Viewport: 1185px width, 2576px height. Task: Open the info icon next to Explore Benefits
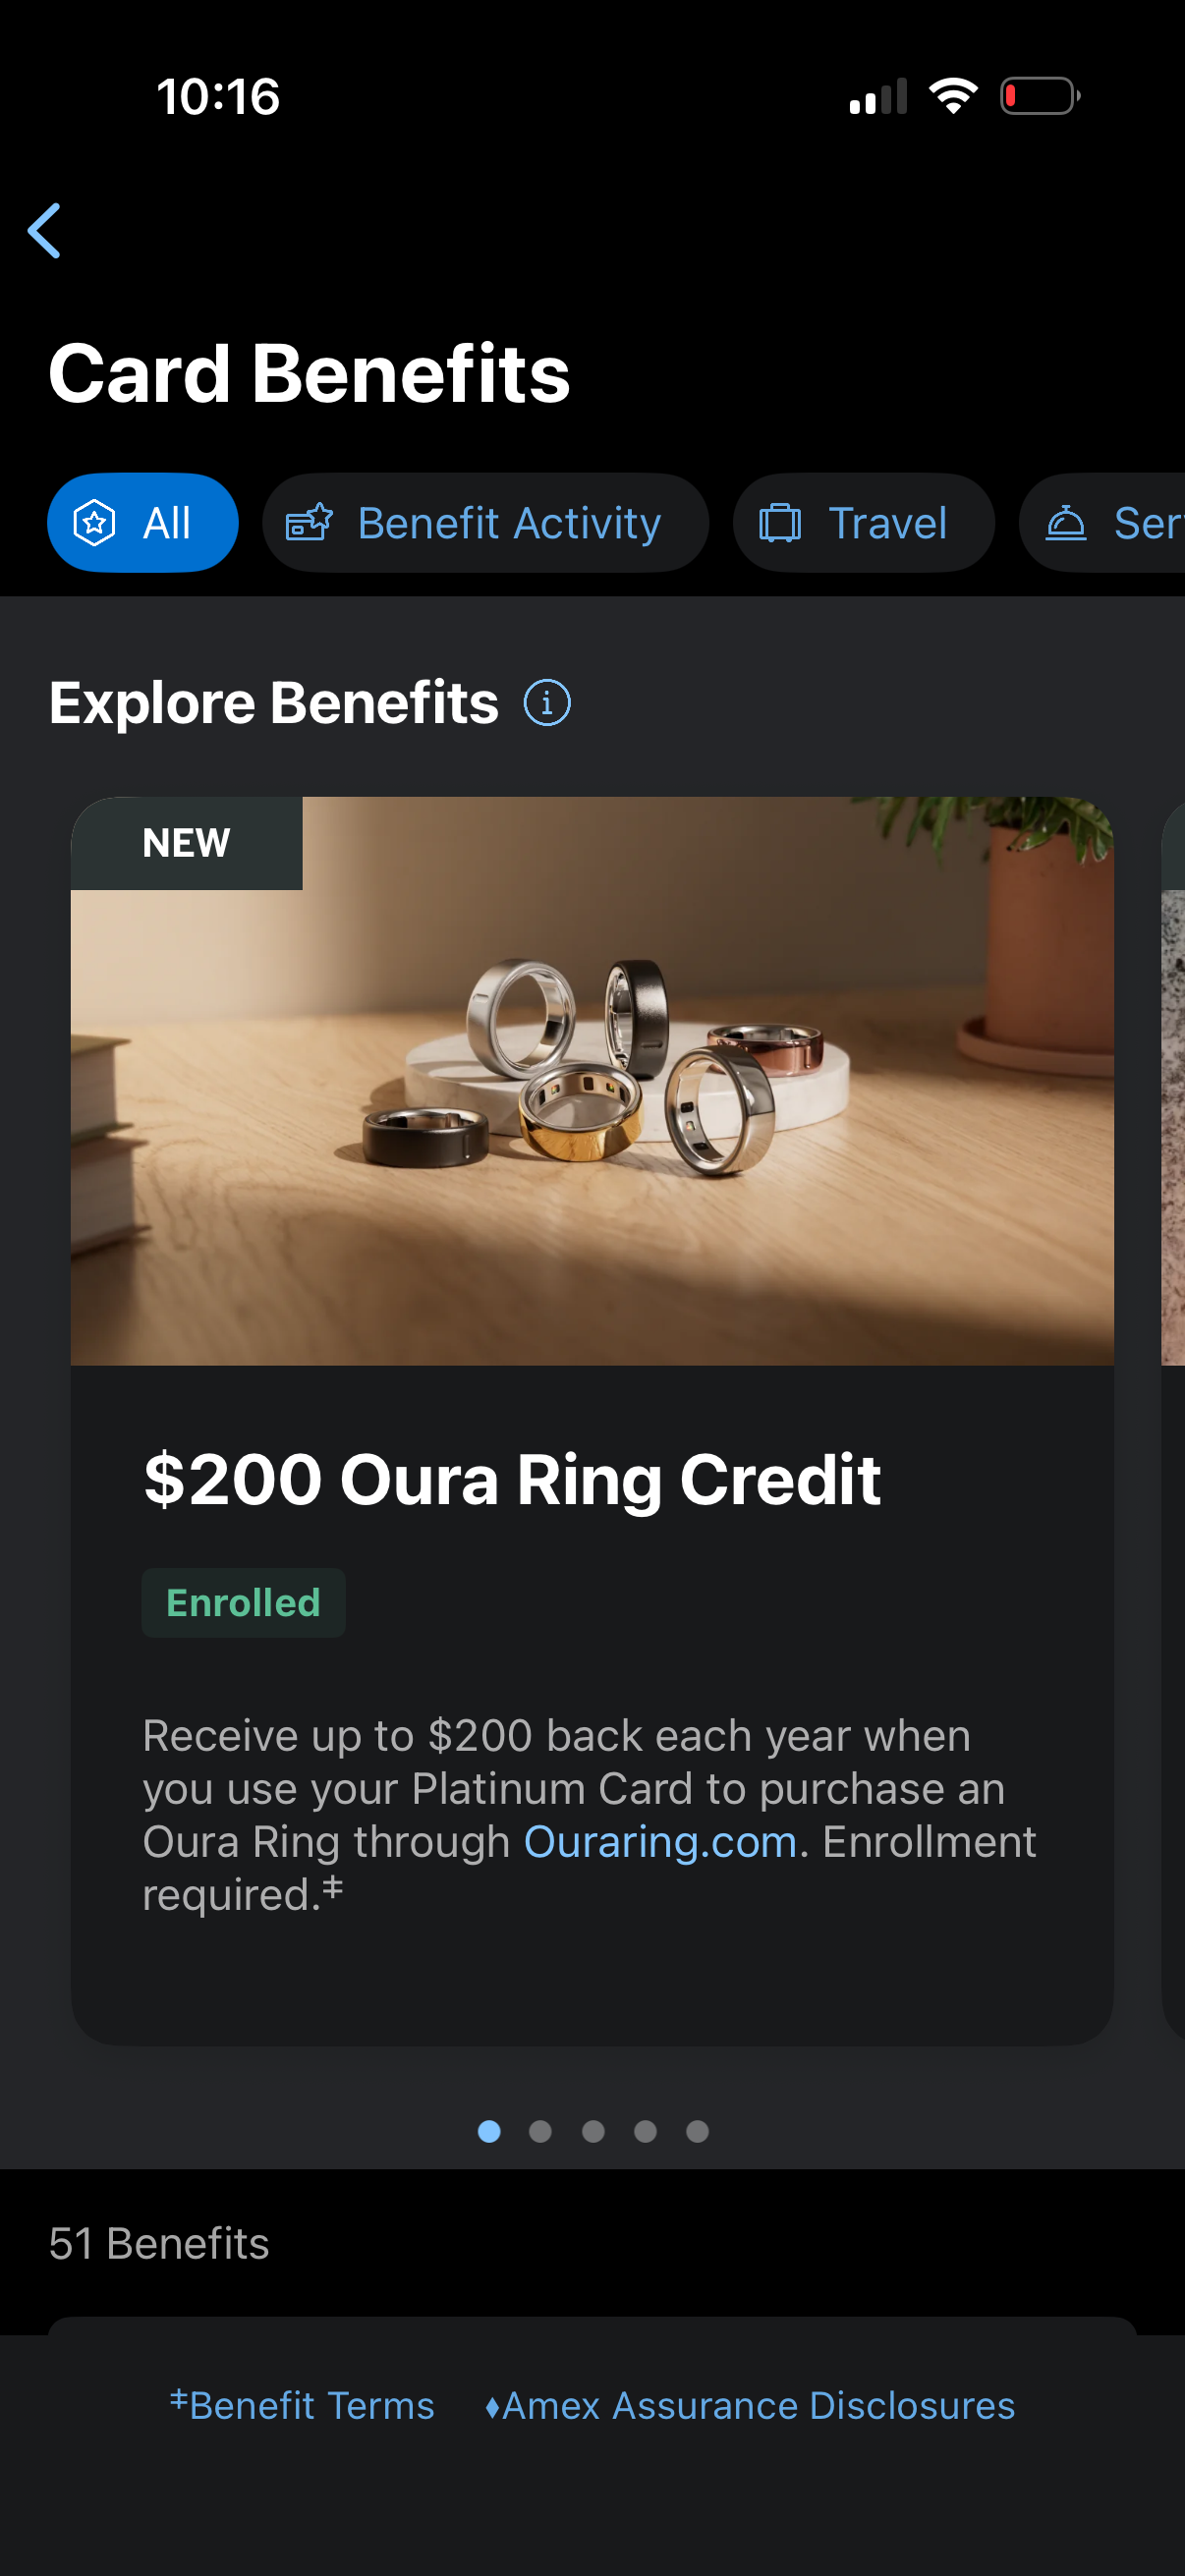[x=547, y=702]
